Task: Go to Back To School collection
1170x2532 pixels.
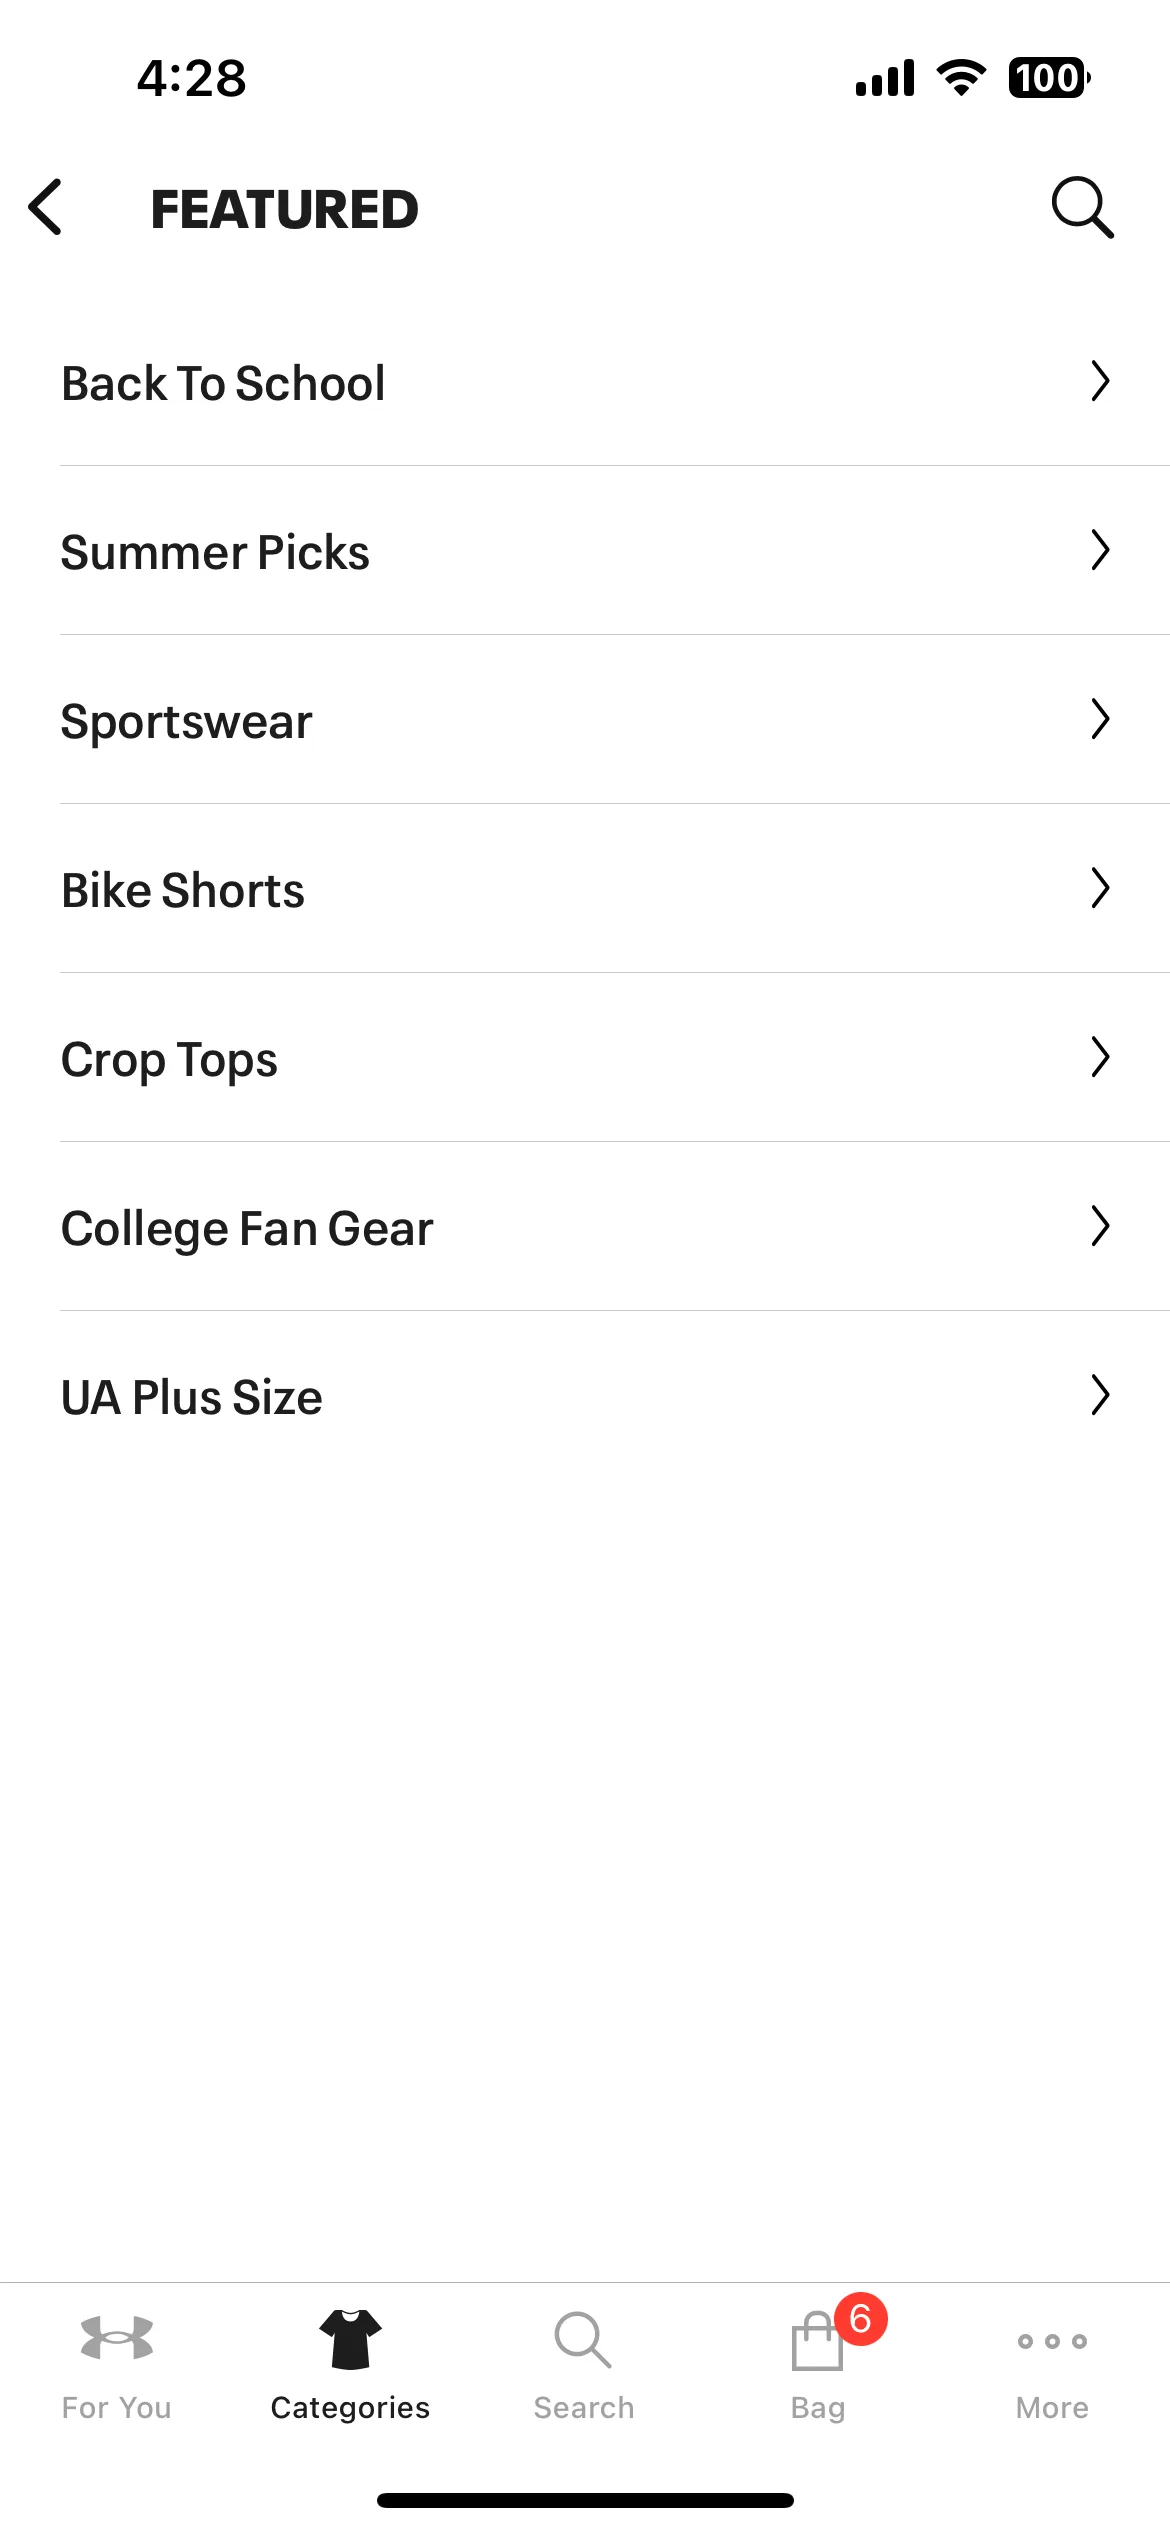Action: coord(585,382)
